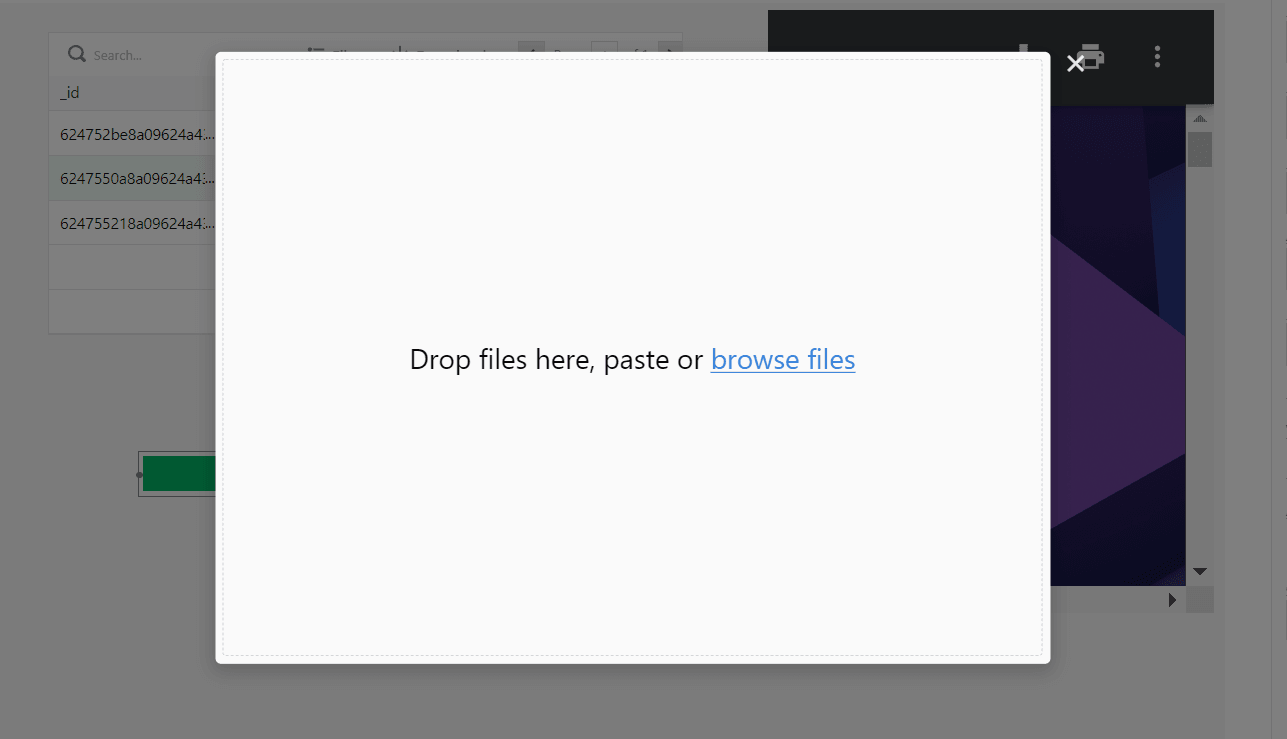Open the browse files link
This screenshot has height=739, width=1287.
[x=782, y=360]
